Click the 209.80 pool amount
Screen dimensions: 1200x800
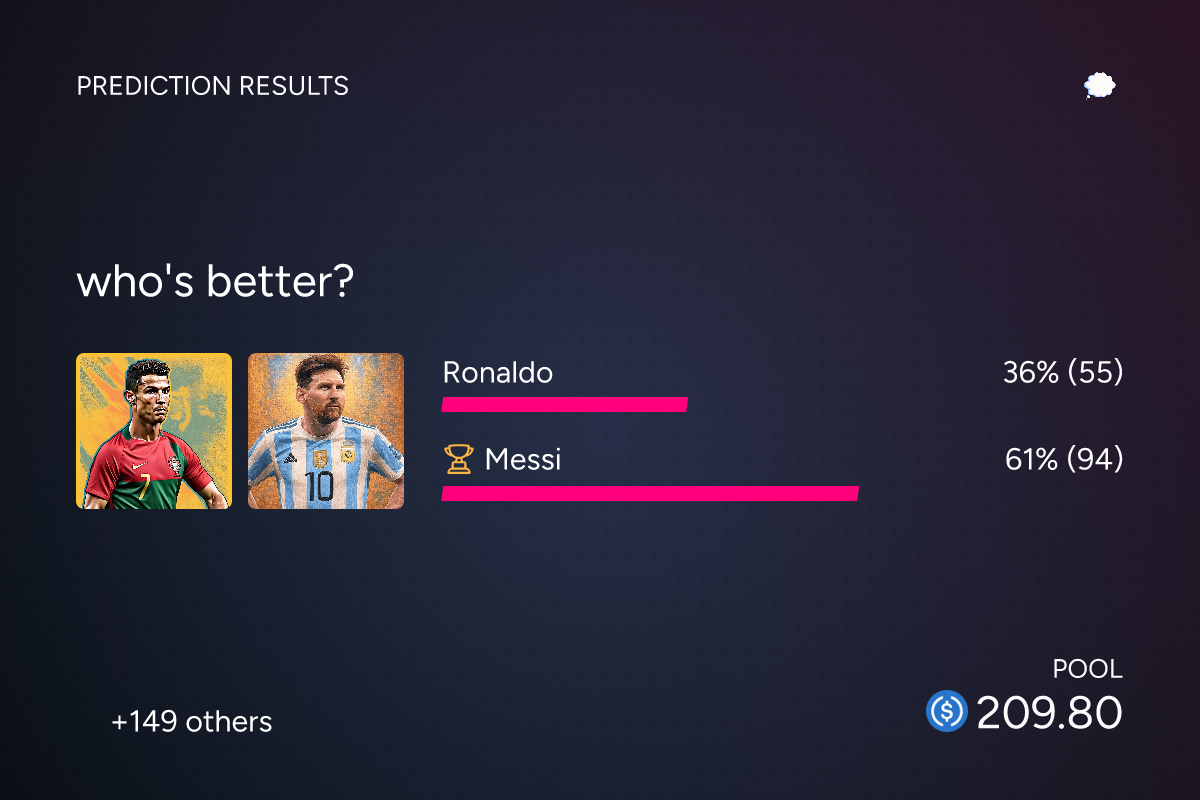pyautogui.click(x=1049, y=713)
